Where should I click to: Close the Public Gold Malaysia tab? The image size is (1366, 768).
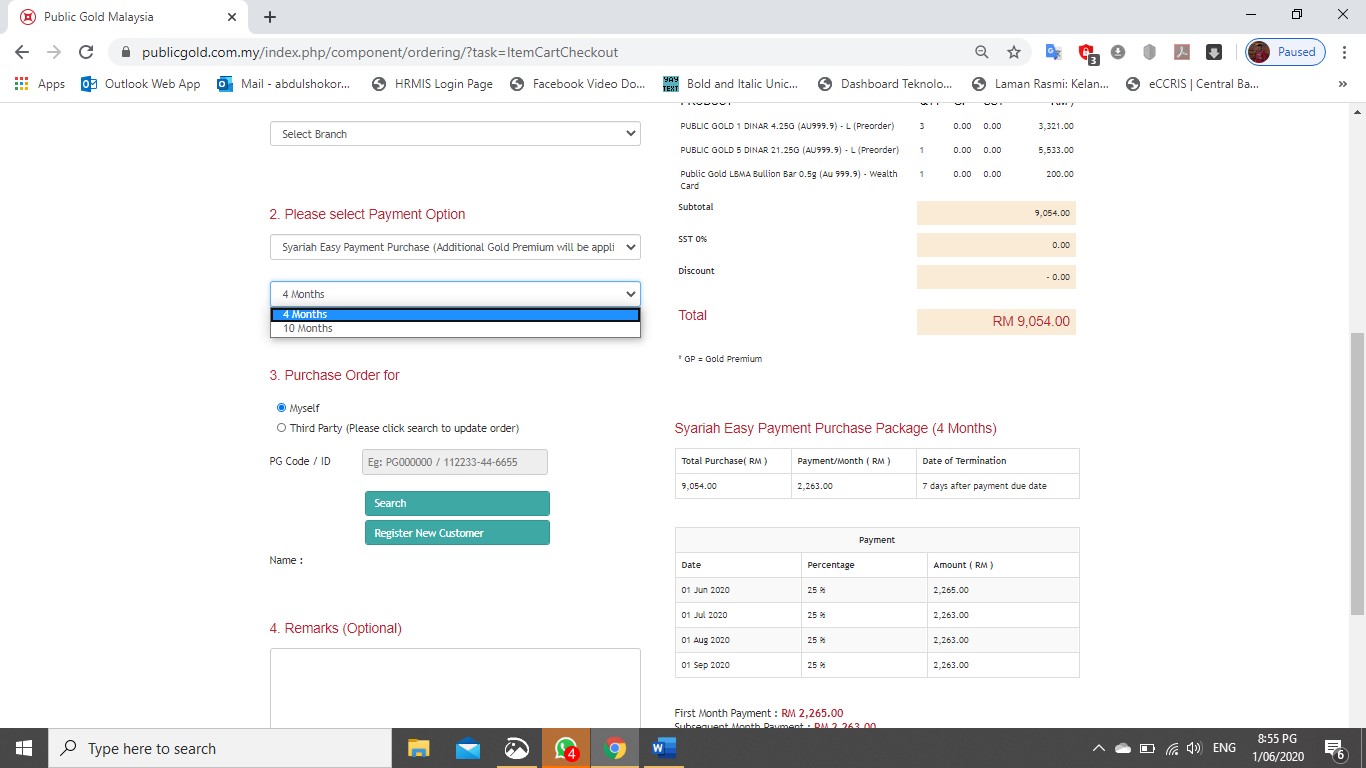tap(232, 17)
